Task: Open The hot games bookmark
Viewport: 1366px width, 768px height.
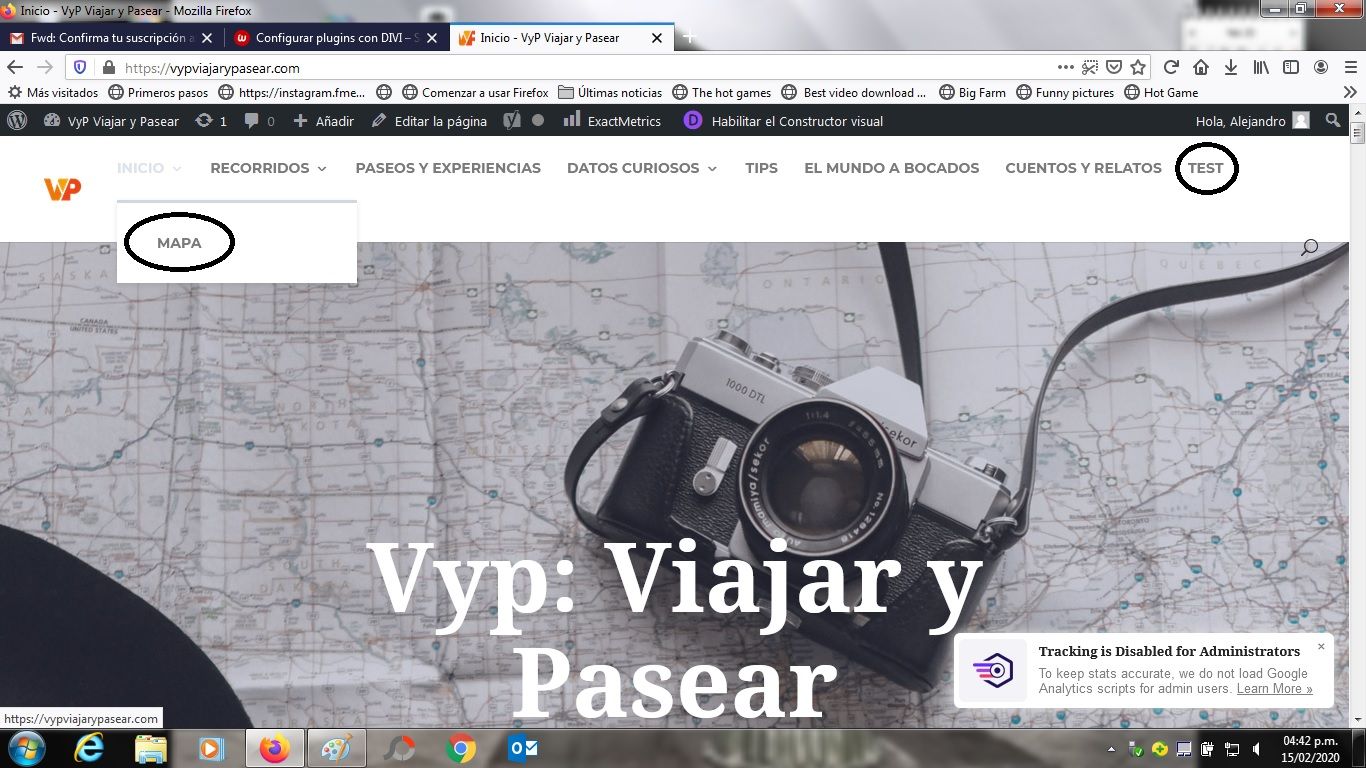Action: tap(721, 92)
